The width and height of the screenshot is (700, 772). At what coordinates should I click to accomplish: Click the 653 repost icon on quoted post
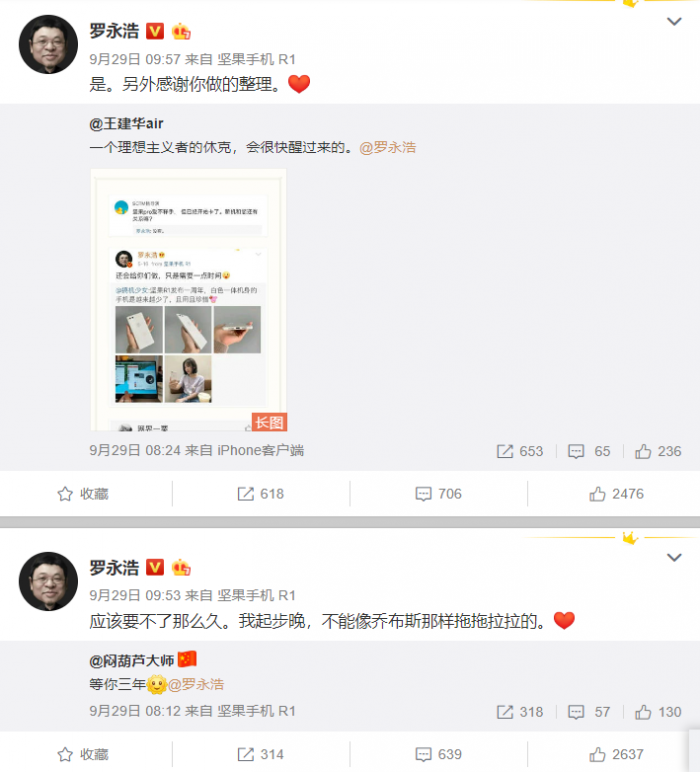click(x=520, y=451)
